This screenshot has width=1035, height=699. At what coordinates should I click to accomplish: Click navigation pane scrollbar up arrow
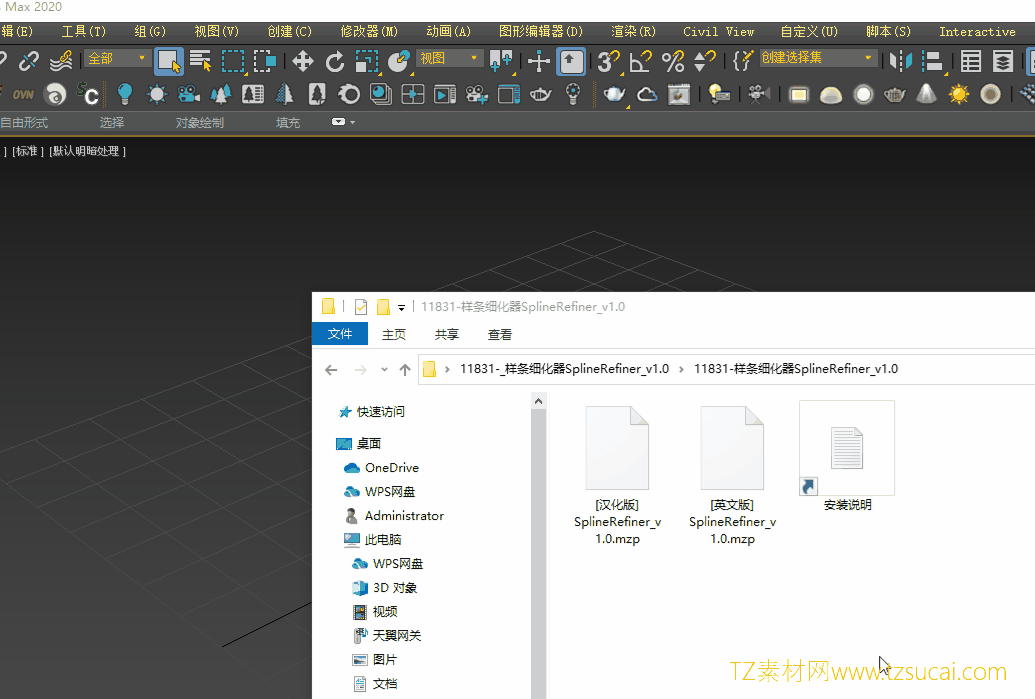point(539,401)
